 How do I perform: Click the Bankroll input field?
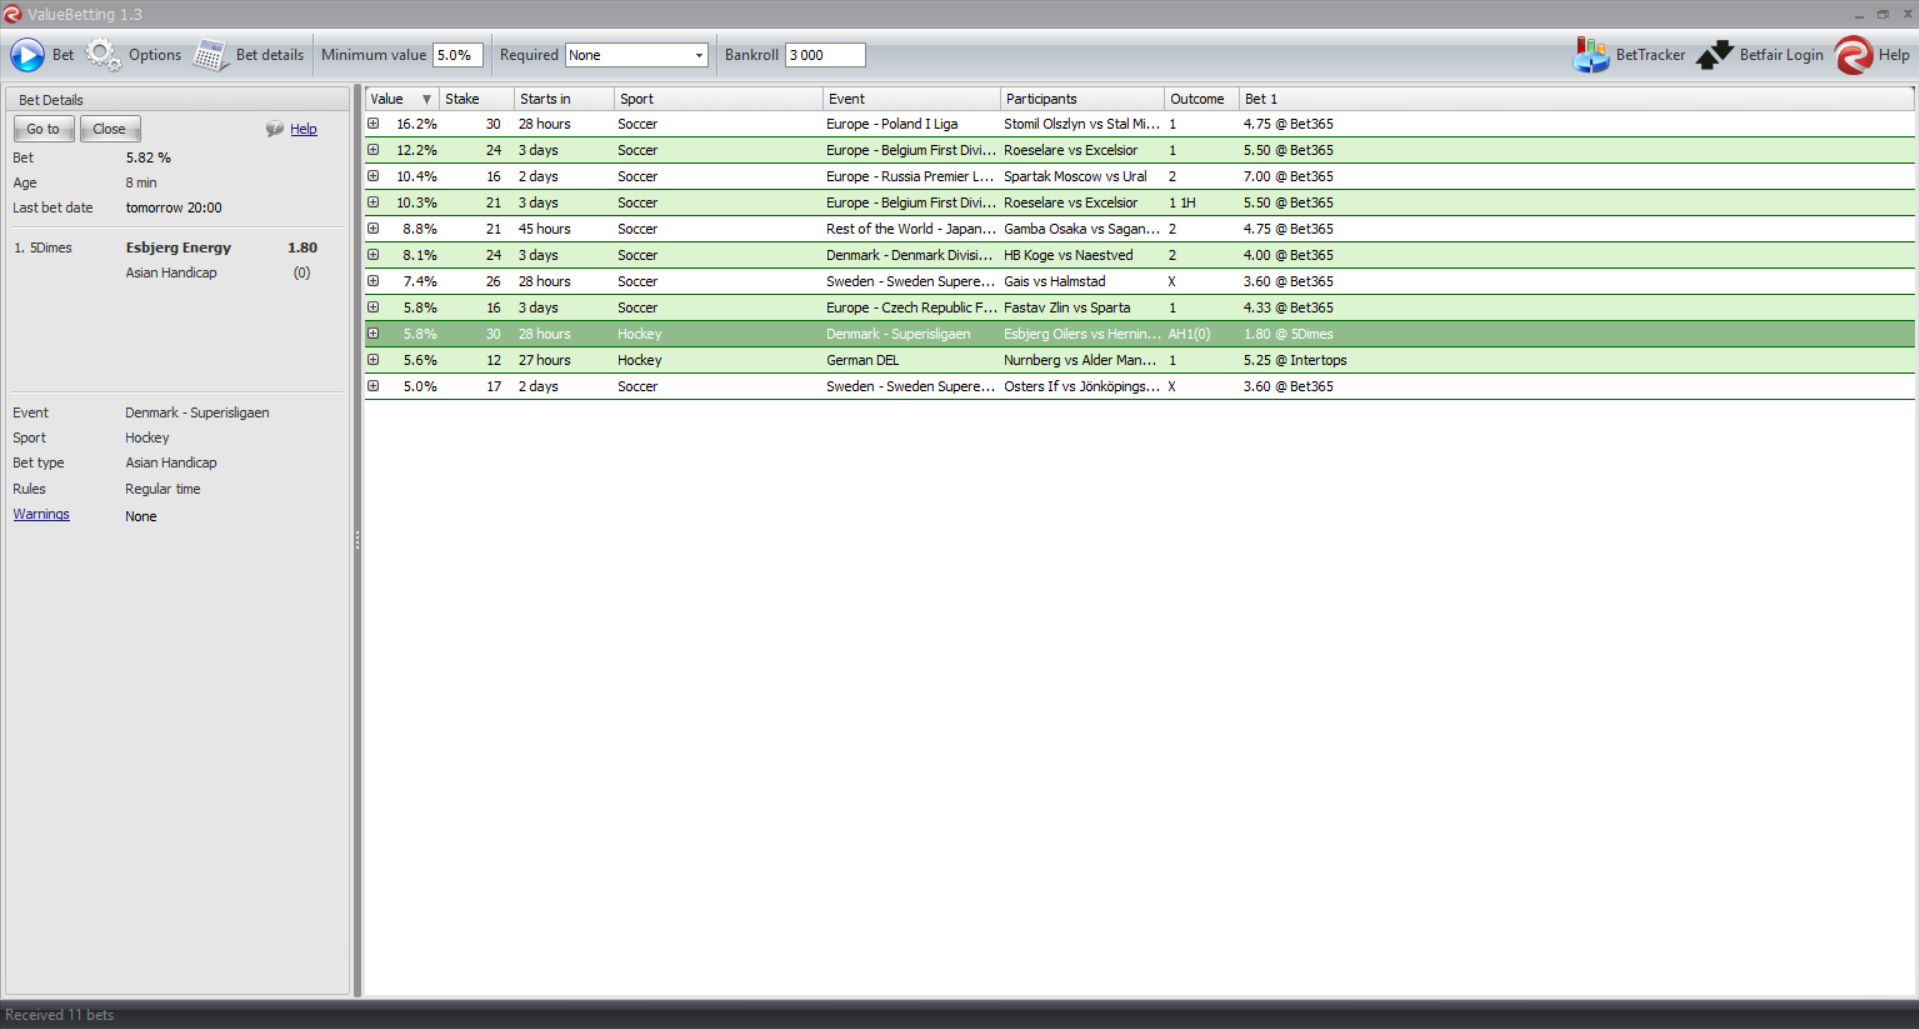pyautogui.click(x=824, y=55)
